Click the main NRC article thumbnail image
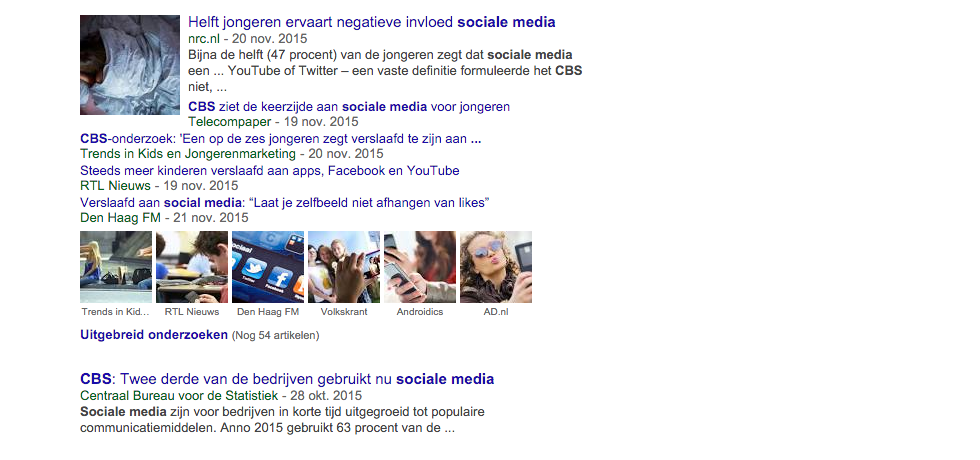Viewport: 980px width, 460px height. (x=130, y=65)
